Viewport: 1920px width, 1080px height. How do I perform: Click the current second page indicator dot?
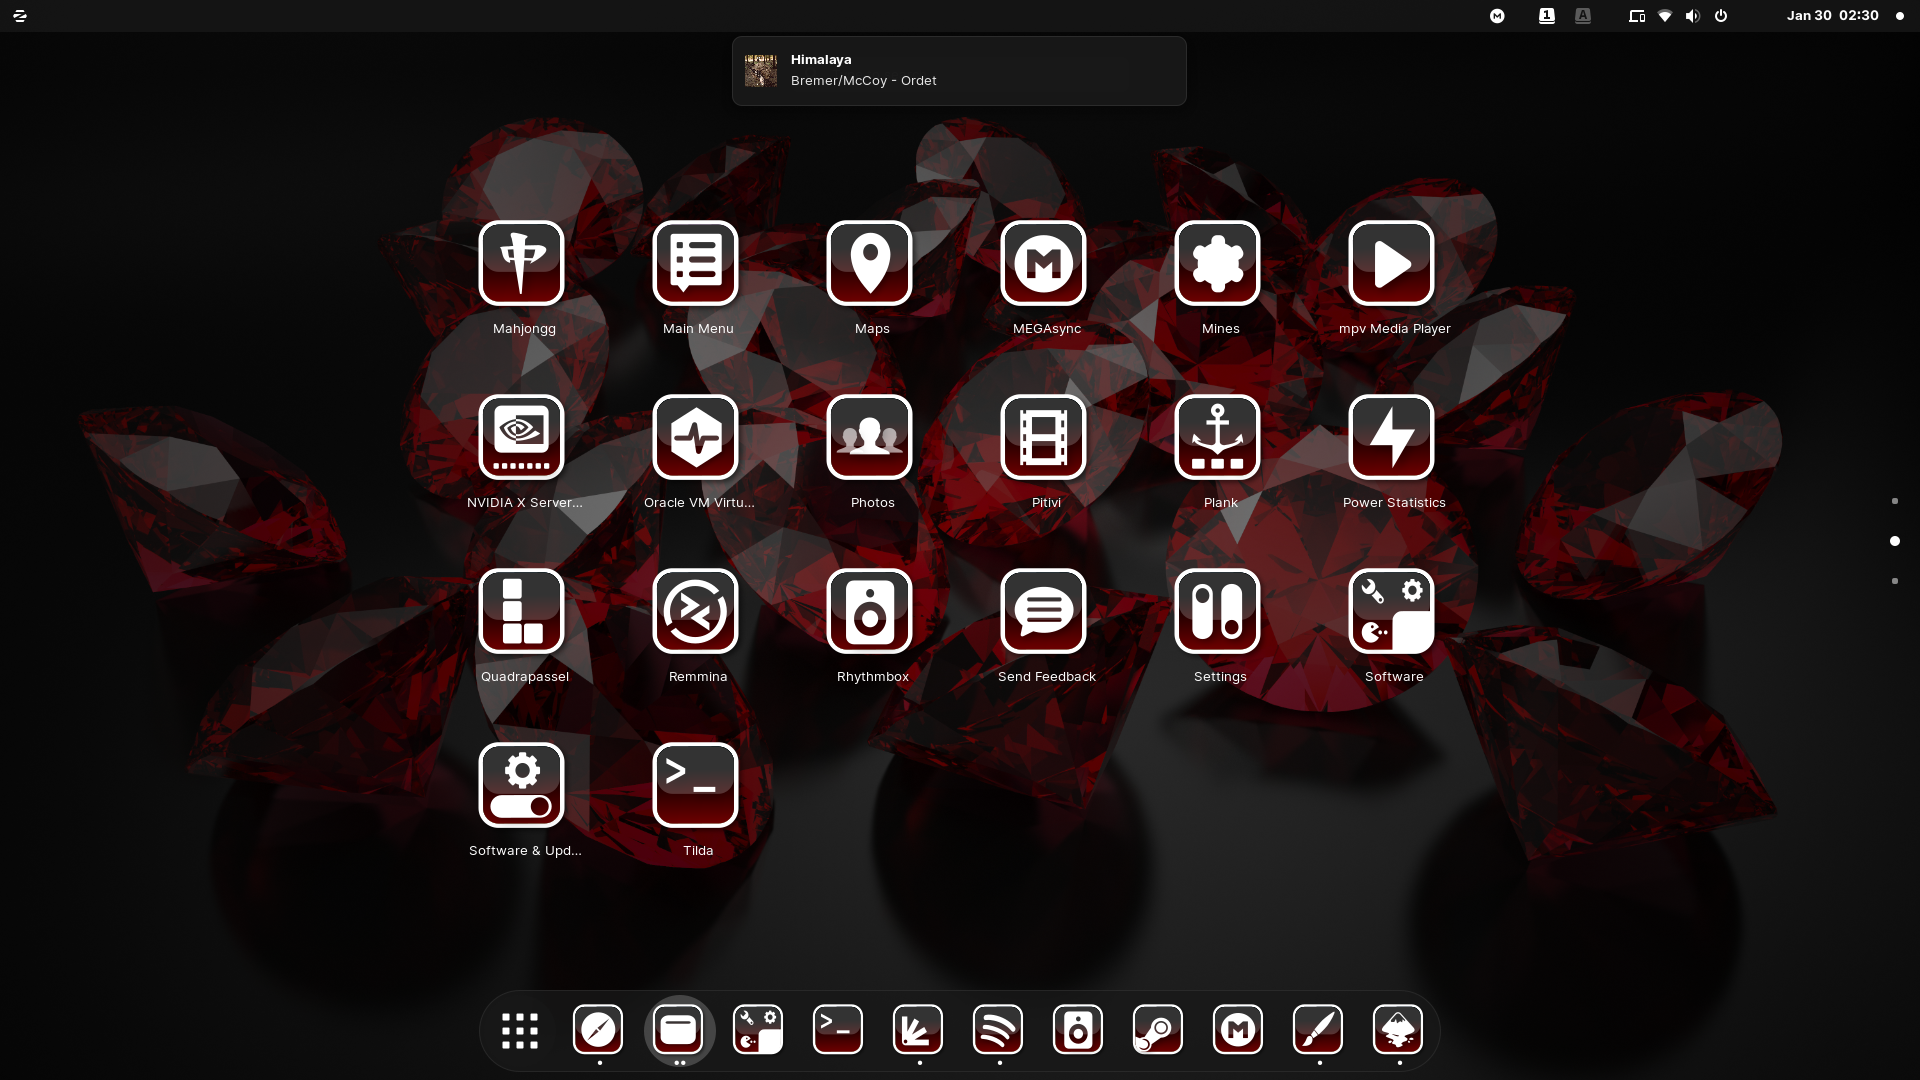click(1895, 541)
